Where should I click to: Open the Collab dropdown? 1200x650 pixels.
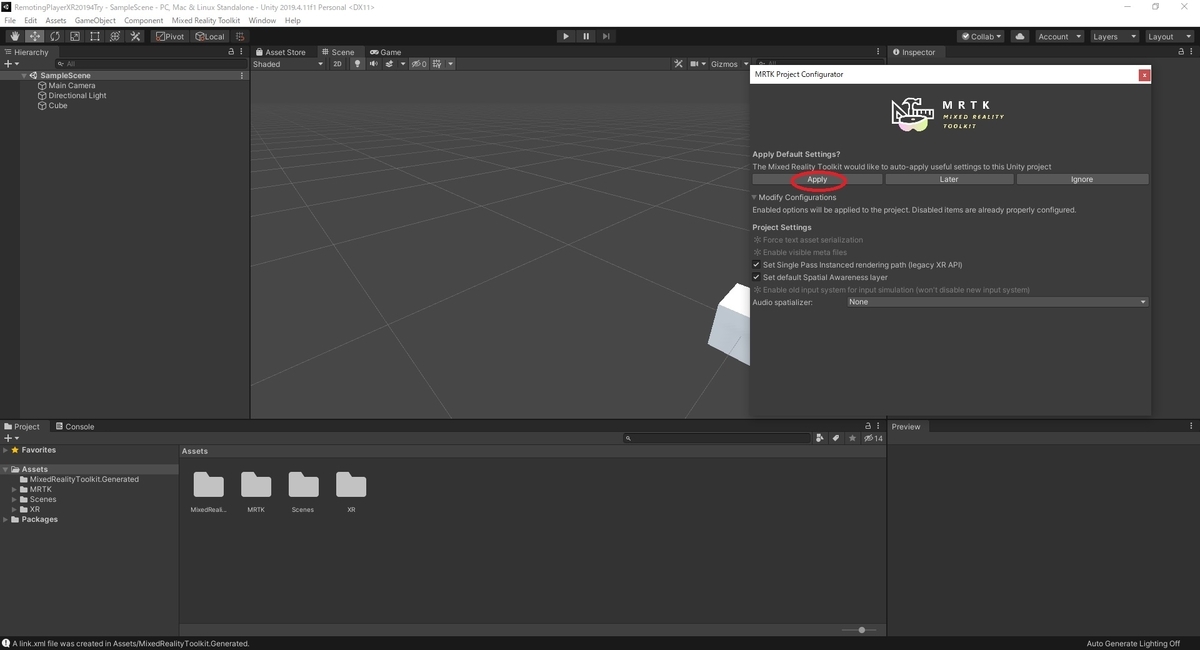(981, 37)
